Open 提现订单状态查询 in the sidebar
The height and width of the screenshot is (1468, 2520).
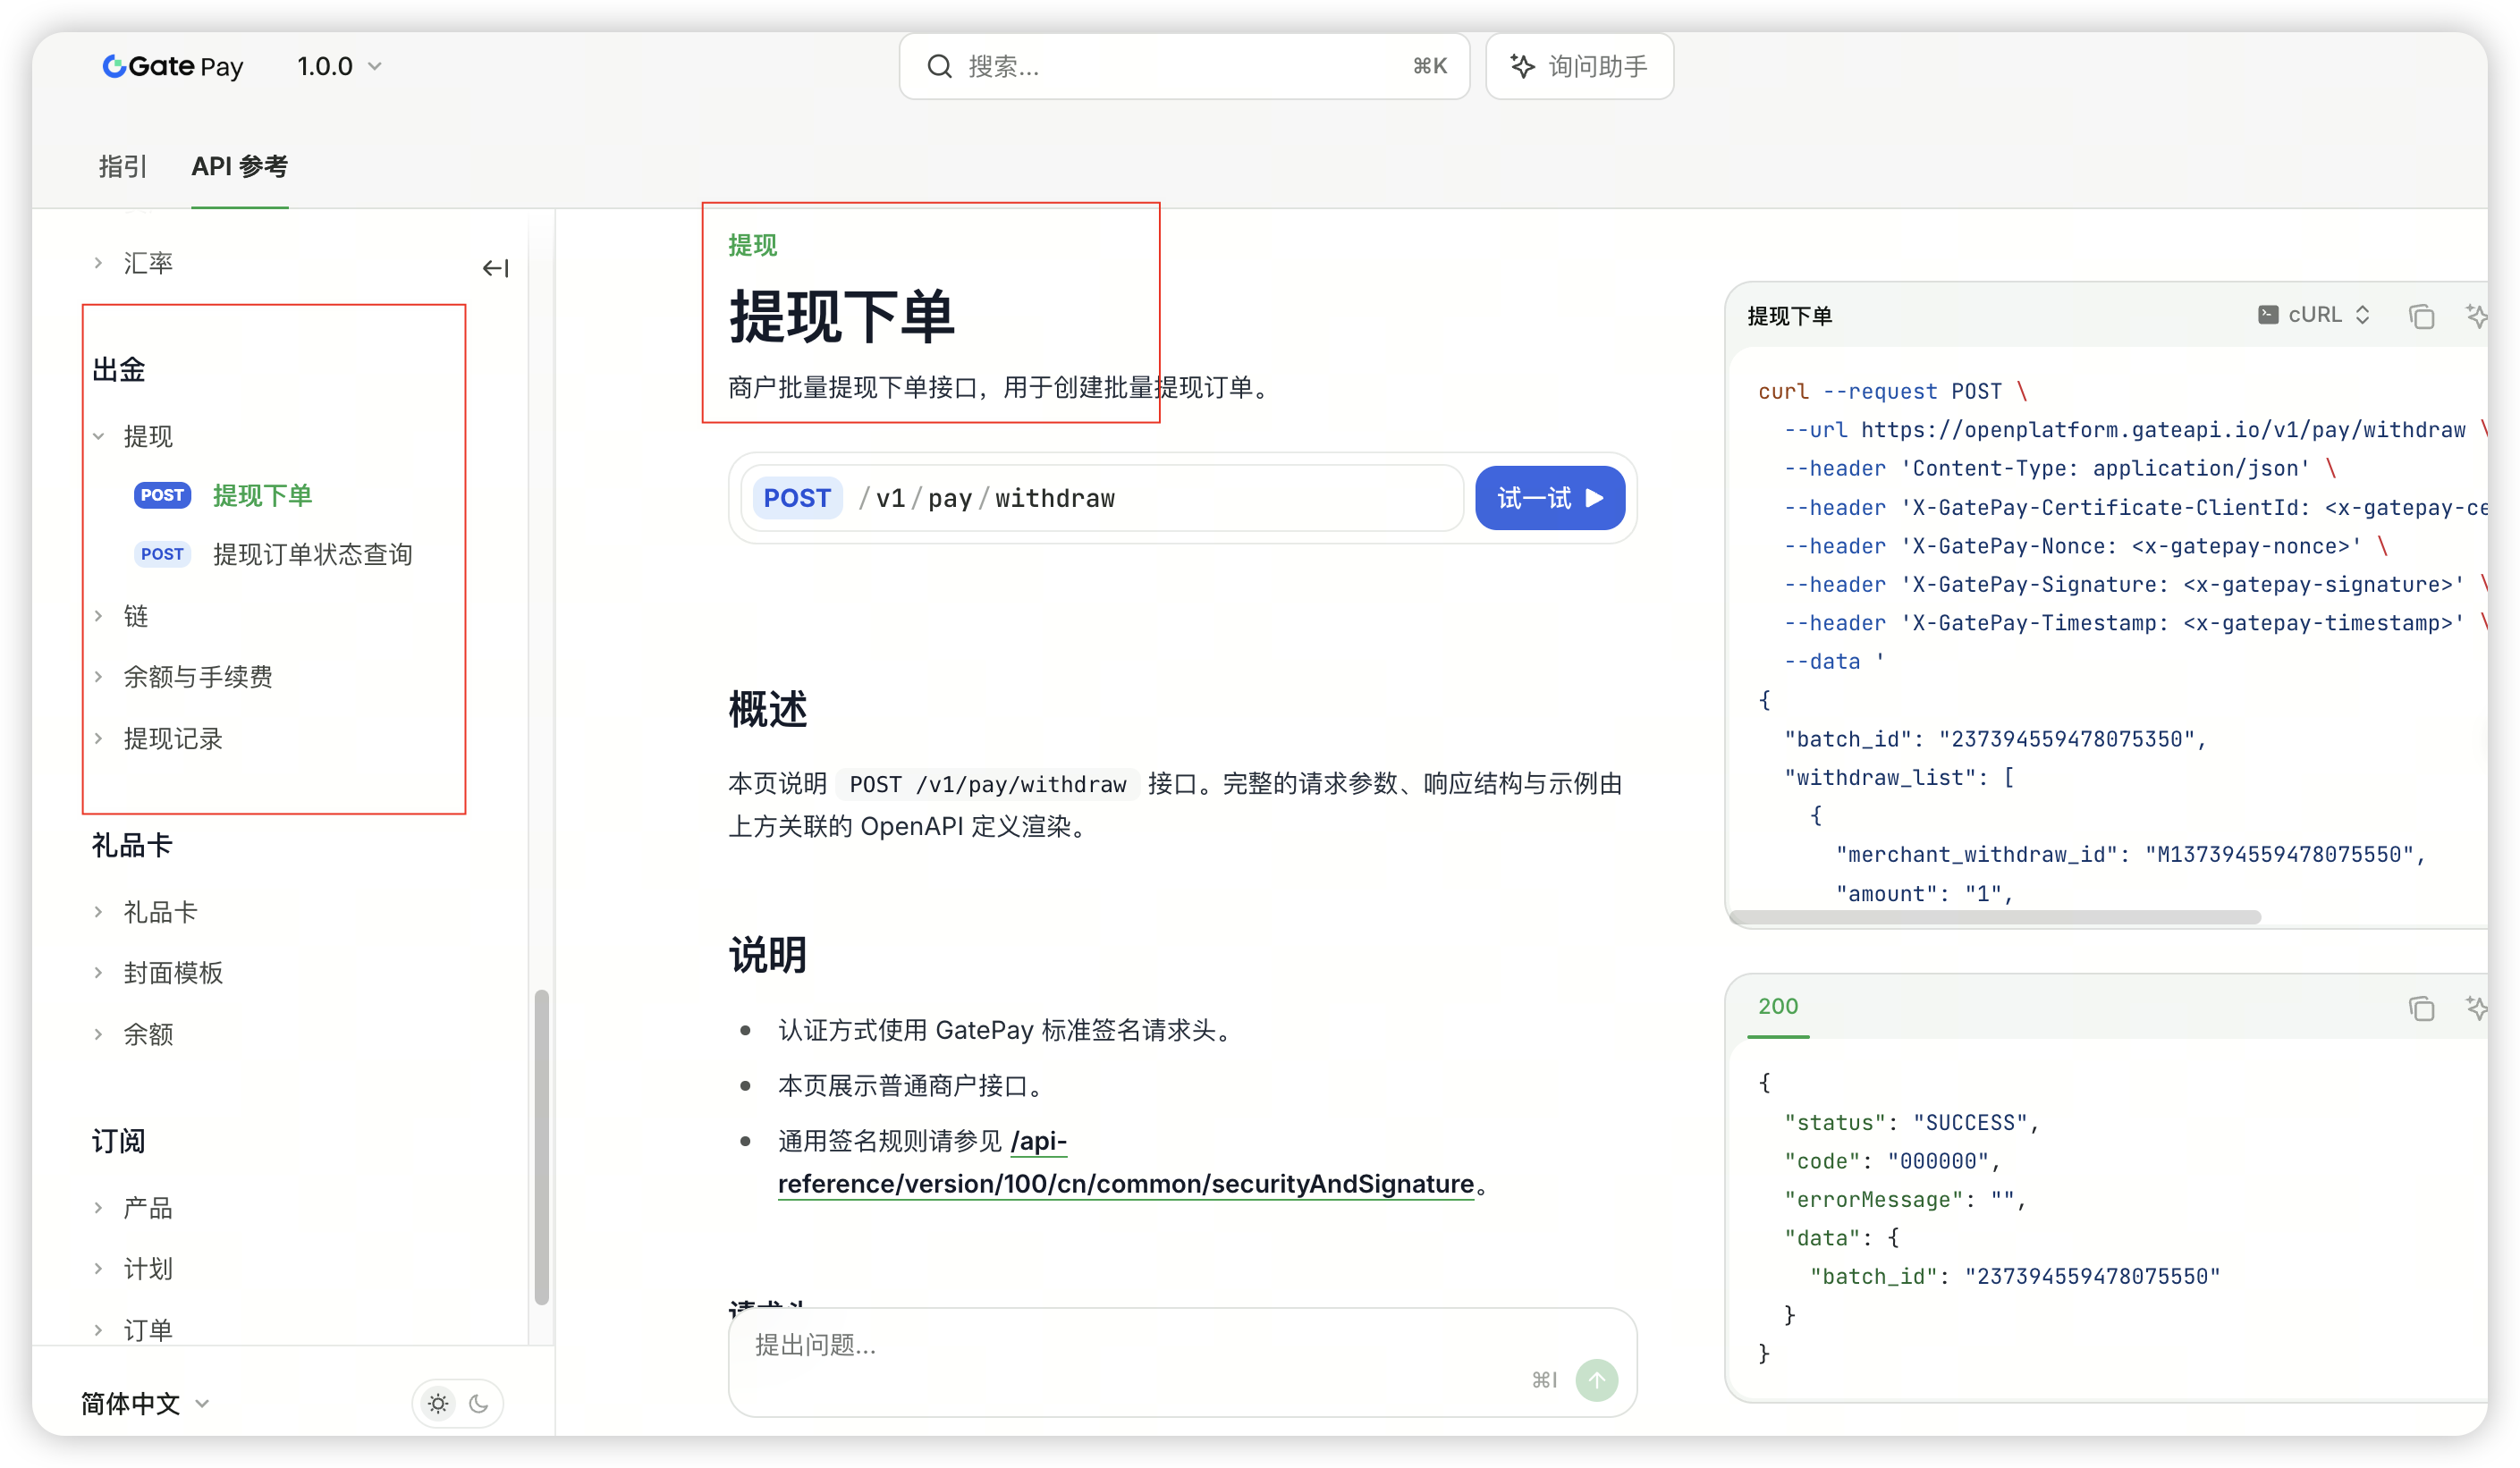[312, 554]
